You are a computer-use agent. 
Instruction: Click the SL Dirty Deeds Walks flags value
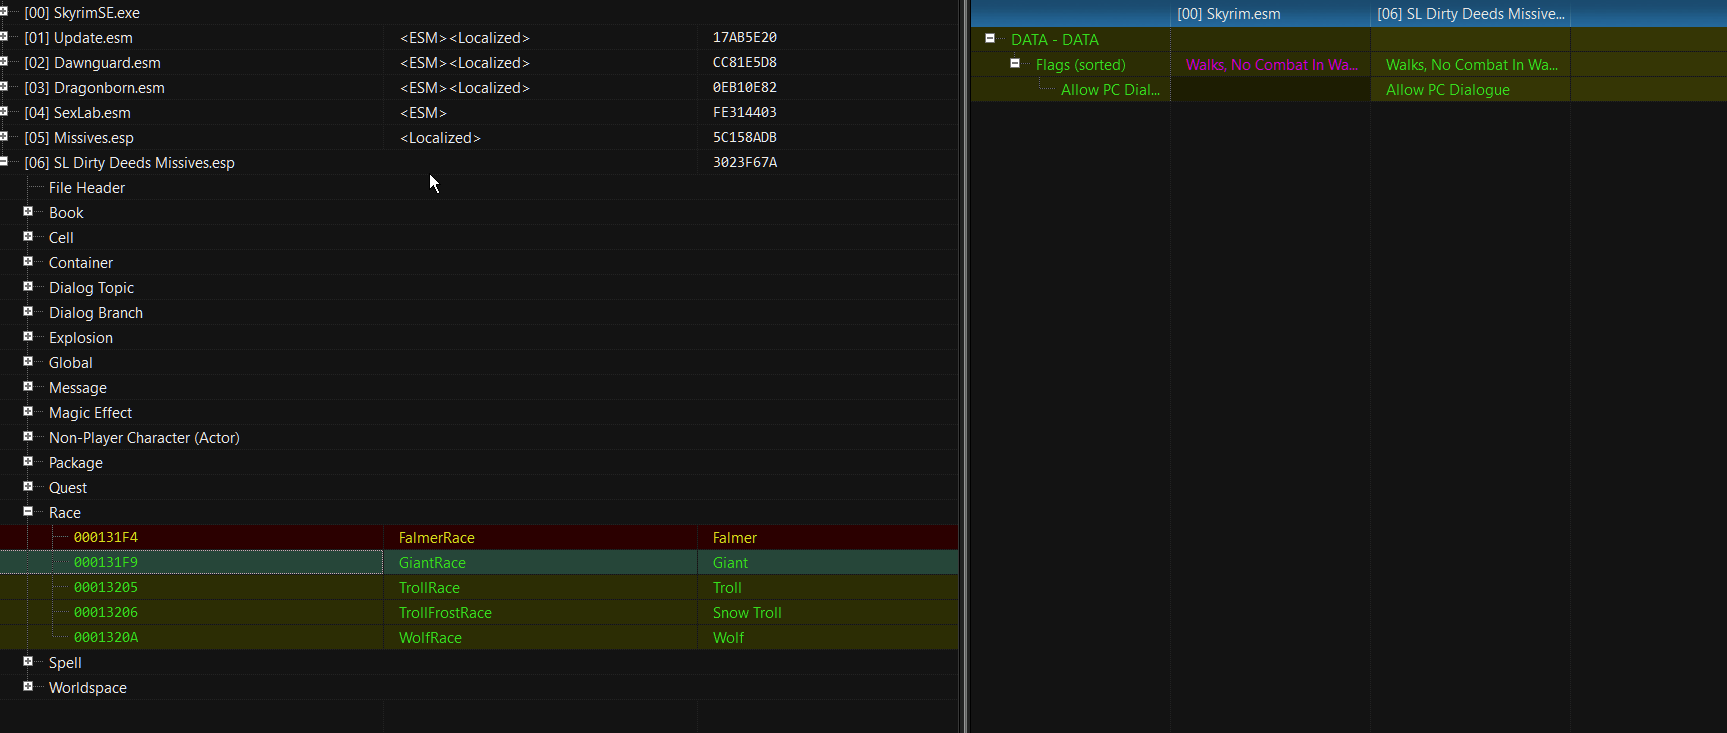click(x=1472, y=65)
